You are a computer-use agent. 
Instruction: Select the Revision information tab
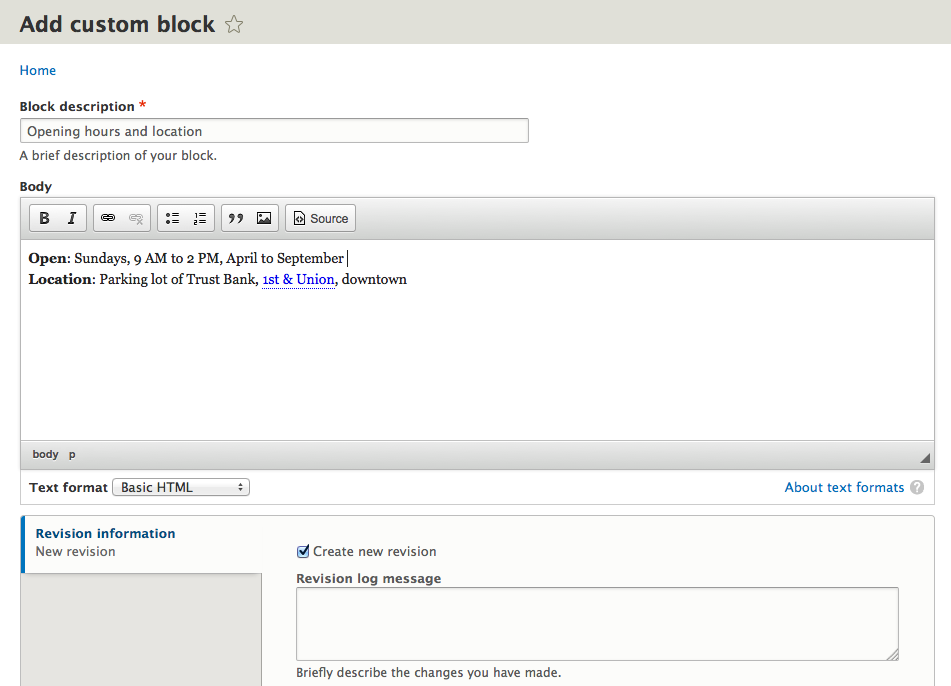[x=105, y=533]
